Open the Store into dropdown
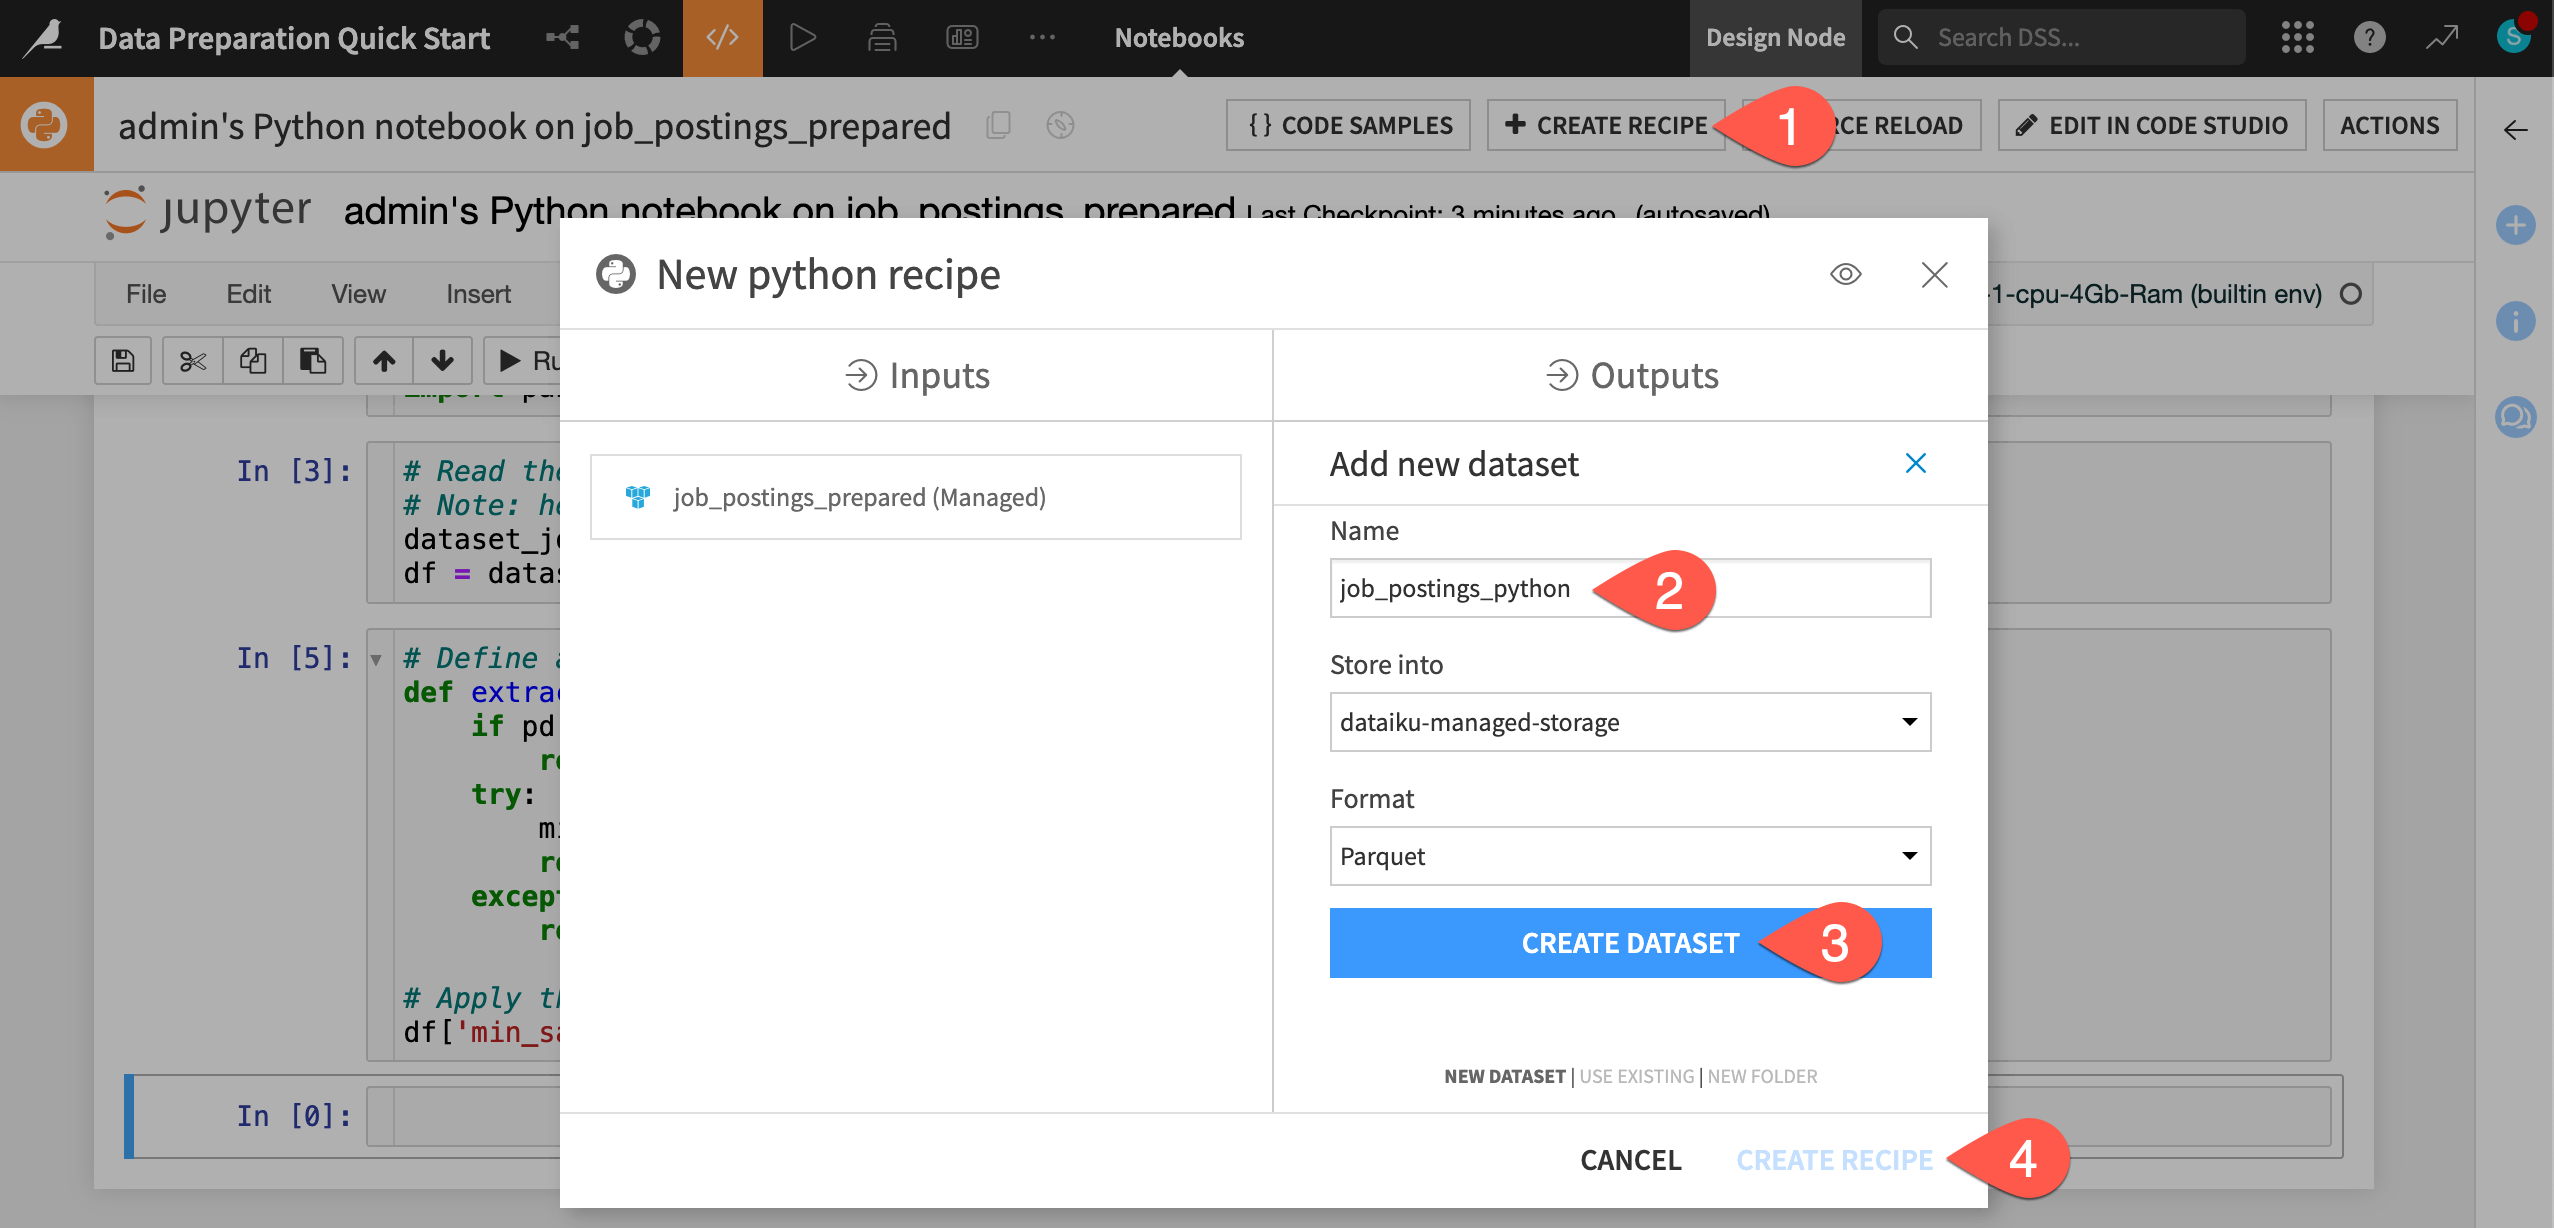This screenshot has width=2554, height=1228. pyautogui.click(x=1630, y=722)
